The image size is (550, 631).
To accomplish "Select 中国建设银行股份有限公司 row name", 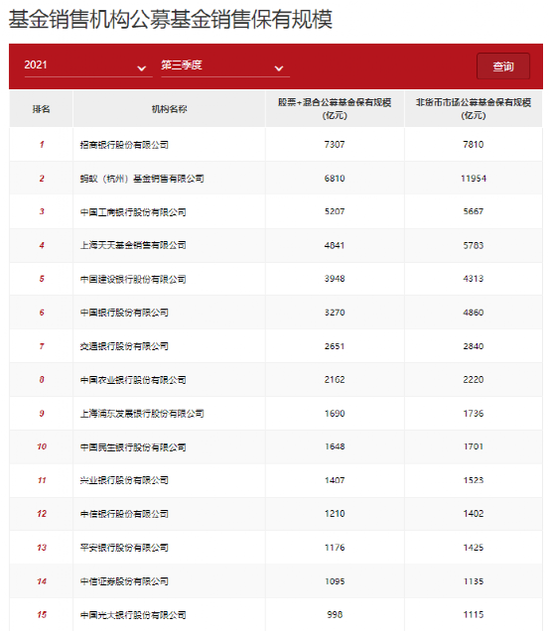I will pyautogui.click(x=133, y=279).
